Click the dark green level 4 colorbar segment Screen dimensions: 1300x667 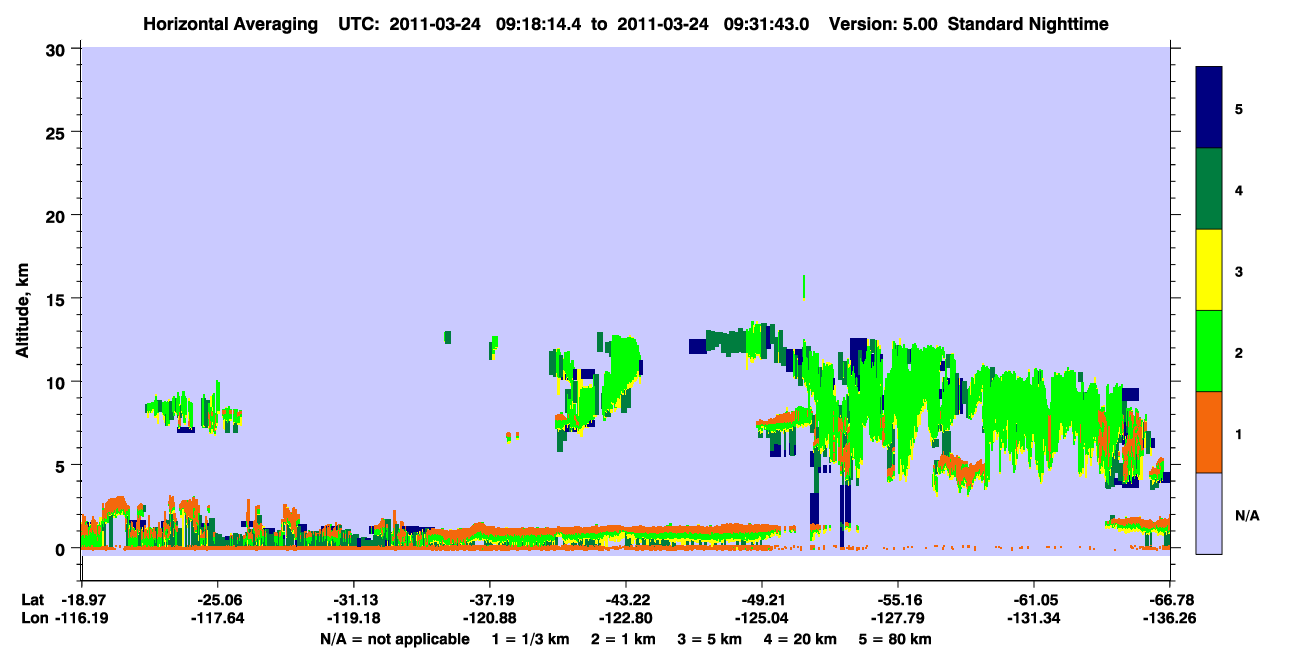pos(1209,189)
